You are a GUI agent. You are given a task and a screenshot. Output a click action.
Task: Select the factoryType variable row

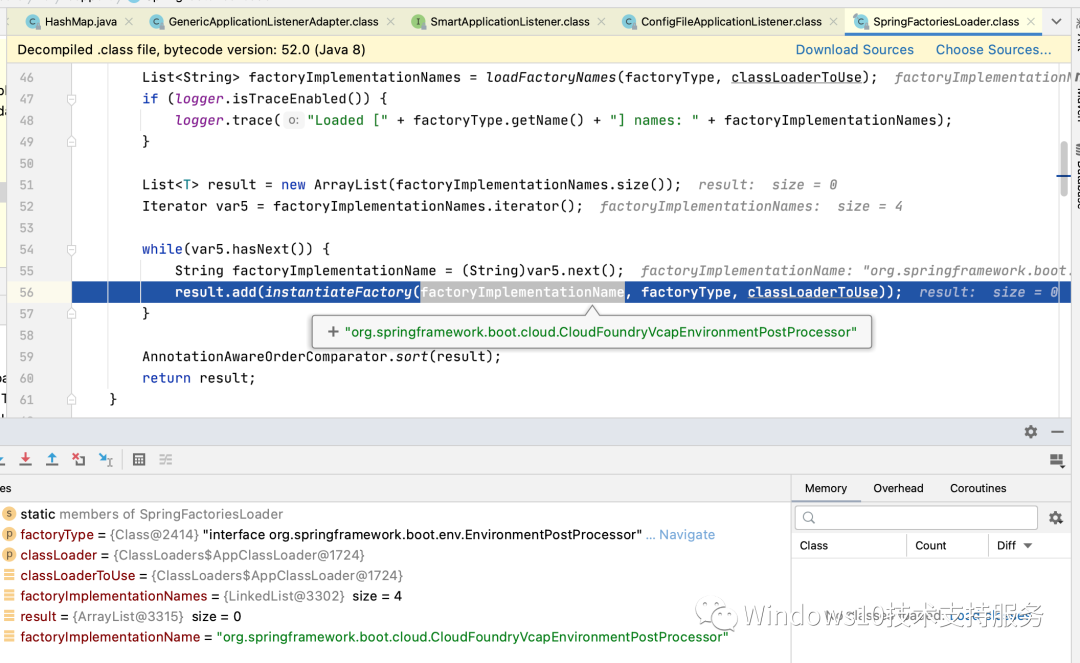coord(395,534)
